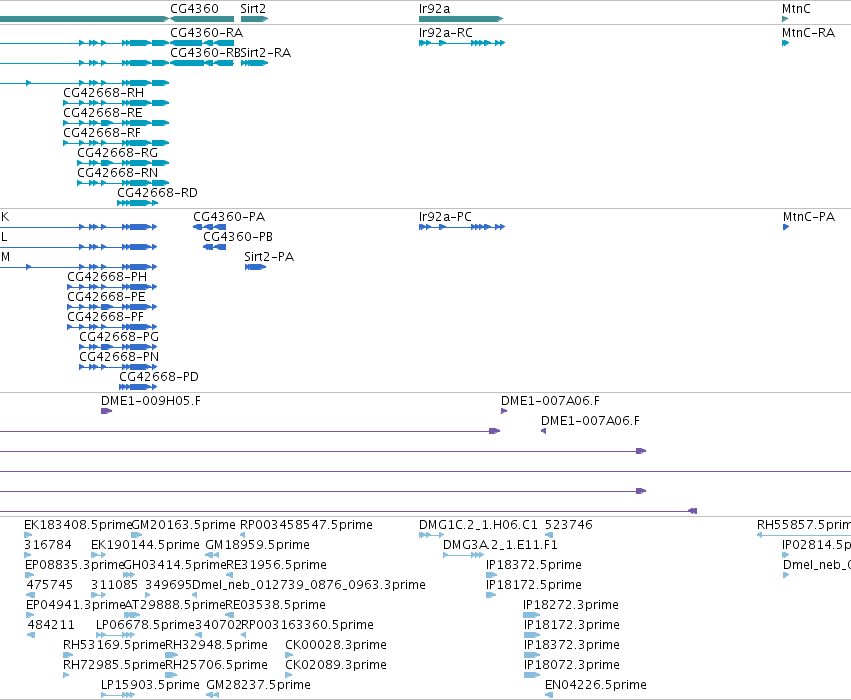851x700 pixels.
Task: Select transcript label CG42668-RN
Action: [117, 173]
